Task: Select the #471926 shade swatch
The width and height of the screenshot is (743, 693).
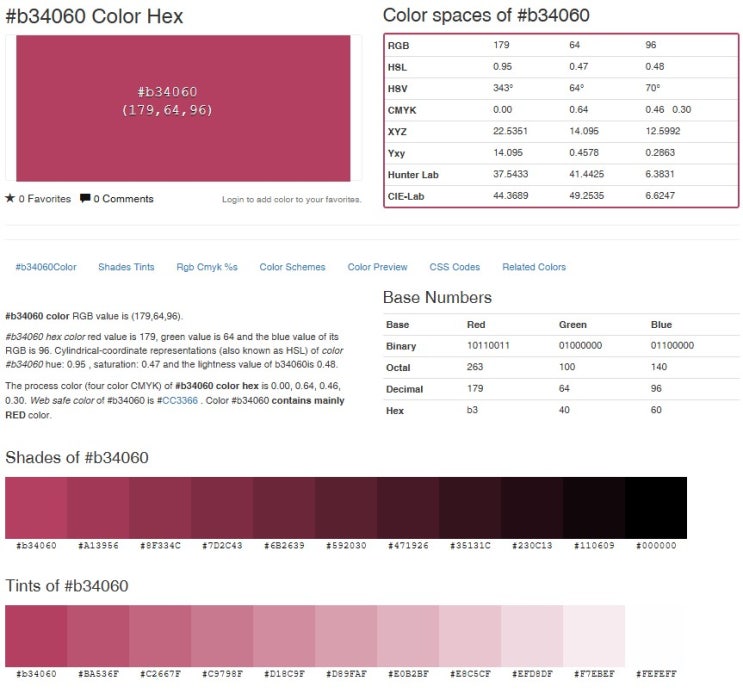Action: [x=408, y=508]
